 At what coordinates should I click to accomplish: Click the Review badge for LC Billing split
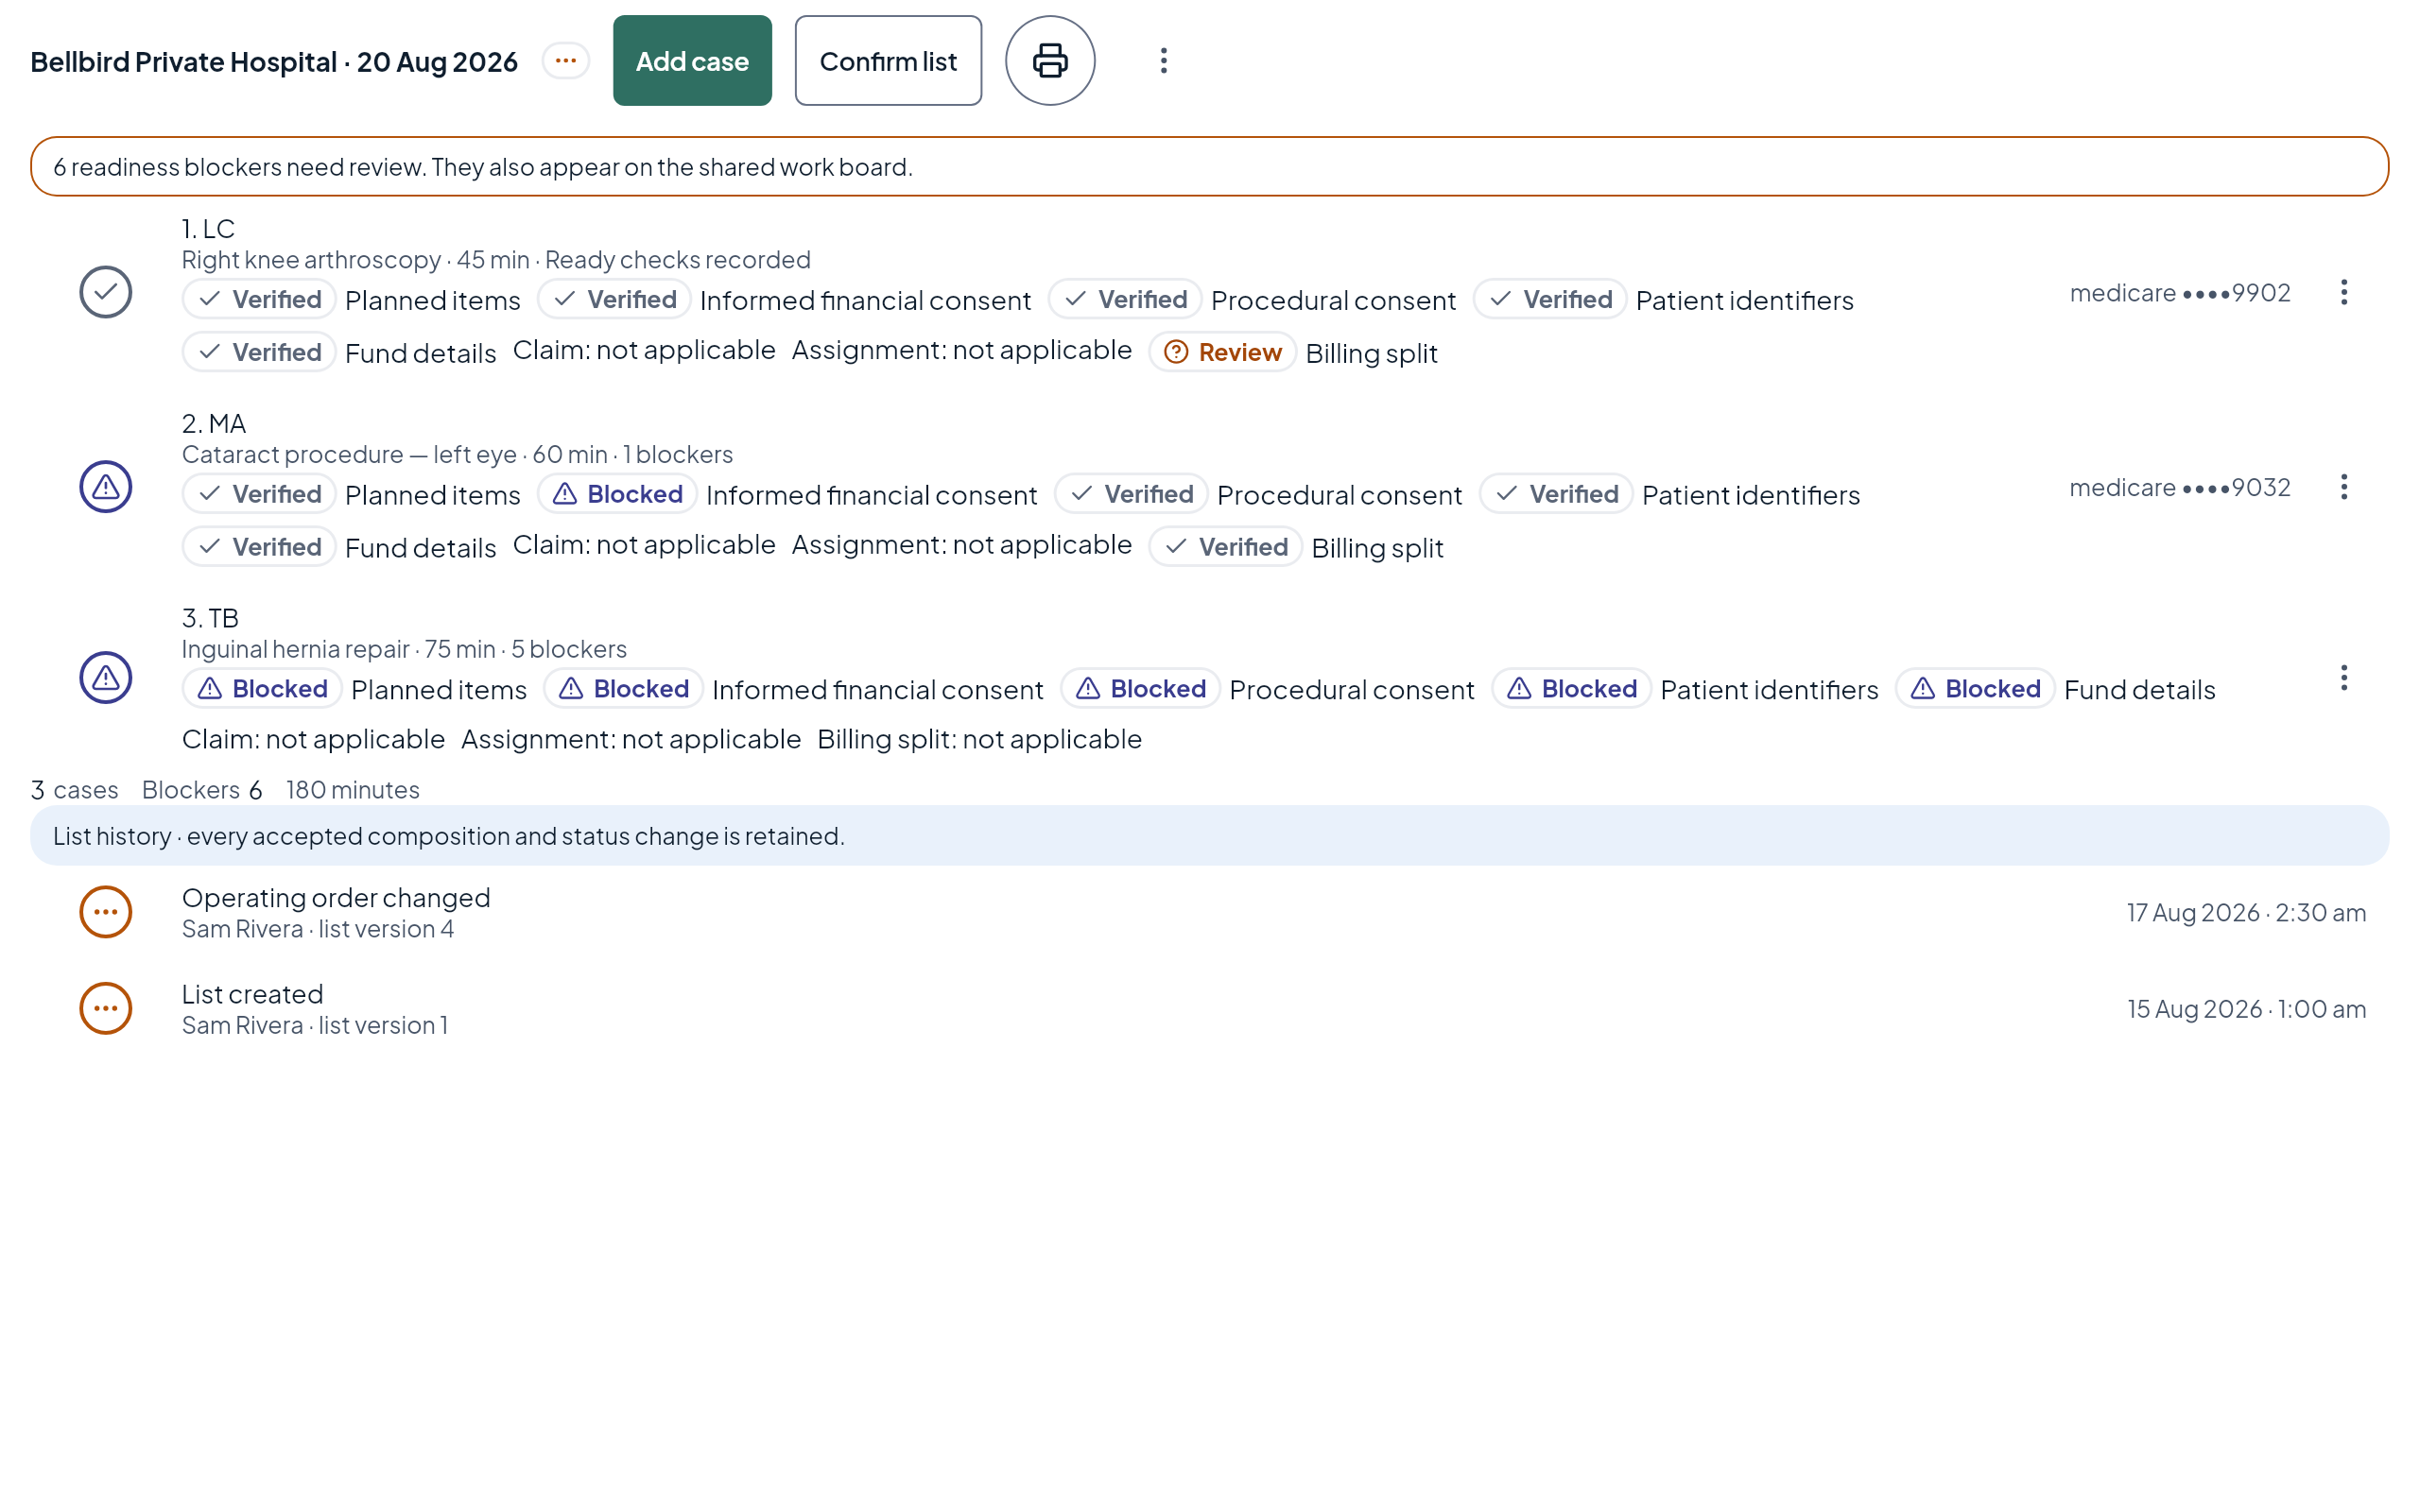point(1222,352)
